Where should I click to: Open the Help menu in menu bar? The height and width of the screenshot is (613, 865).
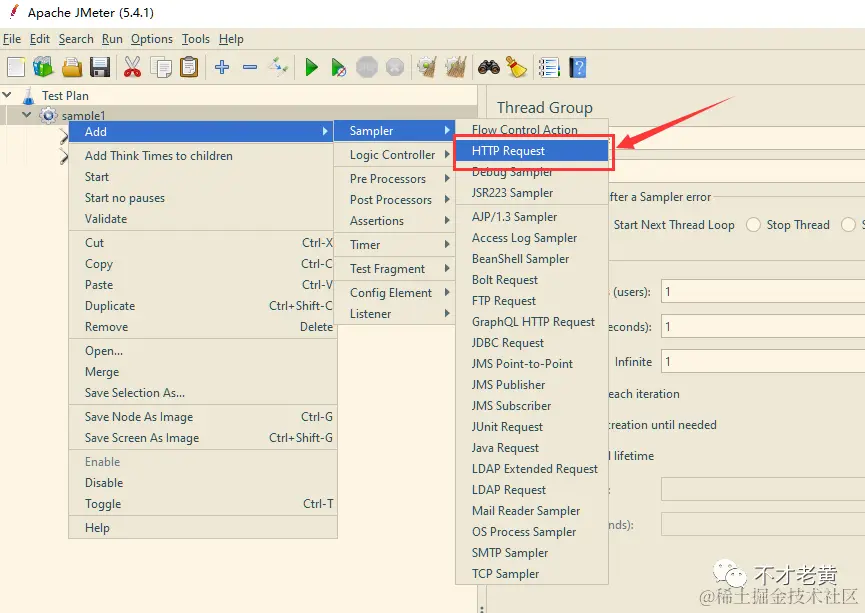click(231, 39)
